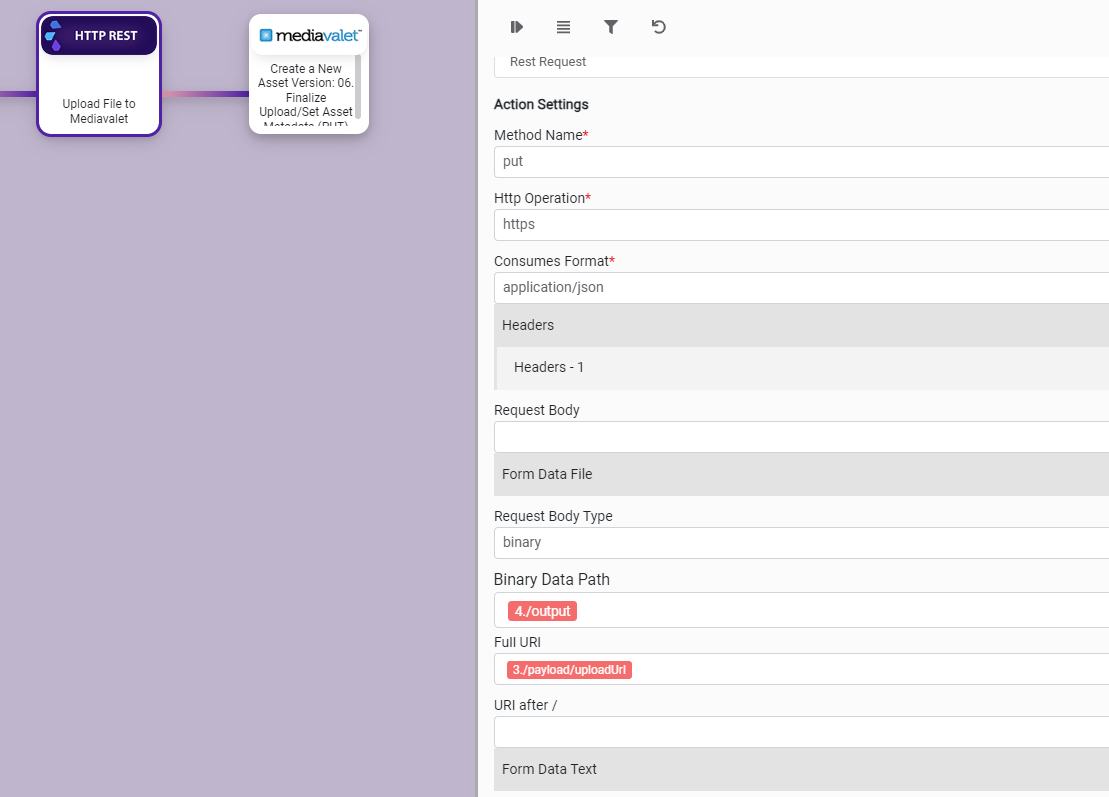Open Request Body Type field showing binary
Screen dimensions: 1109x797
[x=801, y=542]
